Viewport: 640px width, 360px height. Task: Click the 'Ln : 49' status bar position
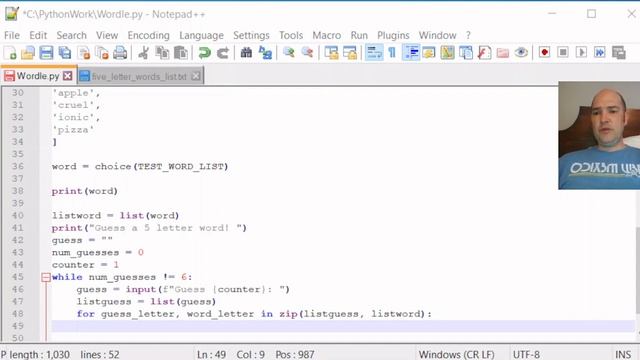point(211,354)
